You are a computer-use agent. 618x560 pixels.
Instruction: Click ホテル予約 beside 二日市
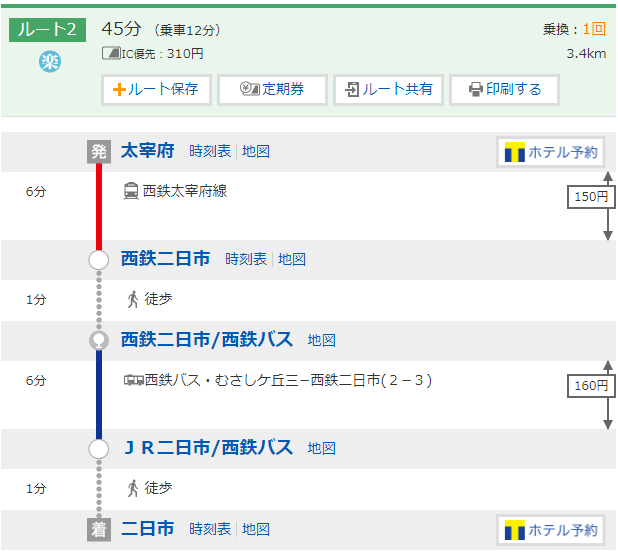click(550, 530)
